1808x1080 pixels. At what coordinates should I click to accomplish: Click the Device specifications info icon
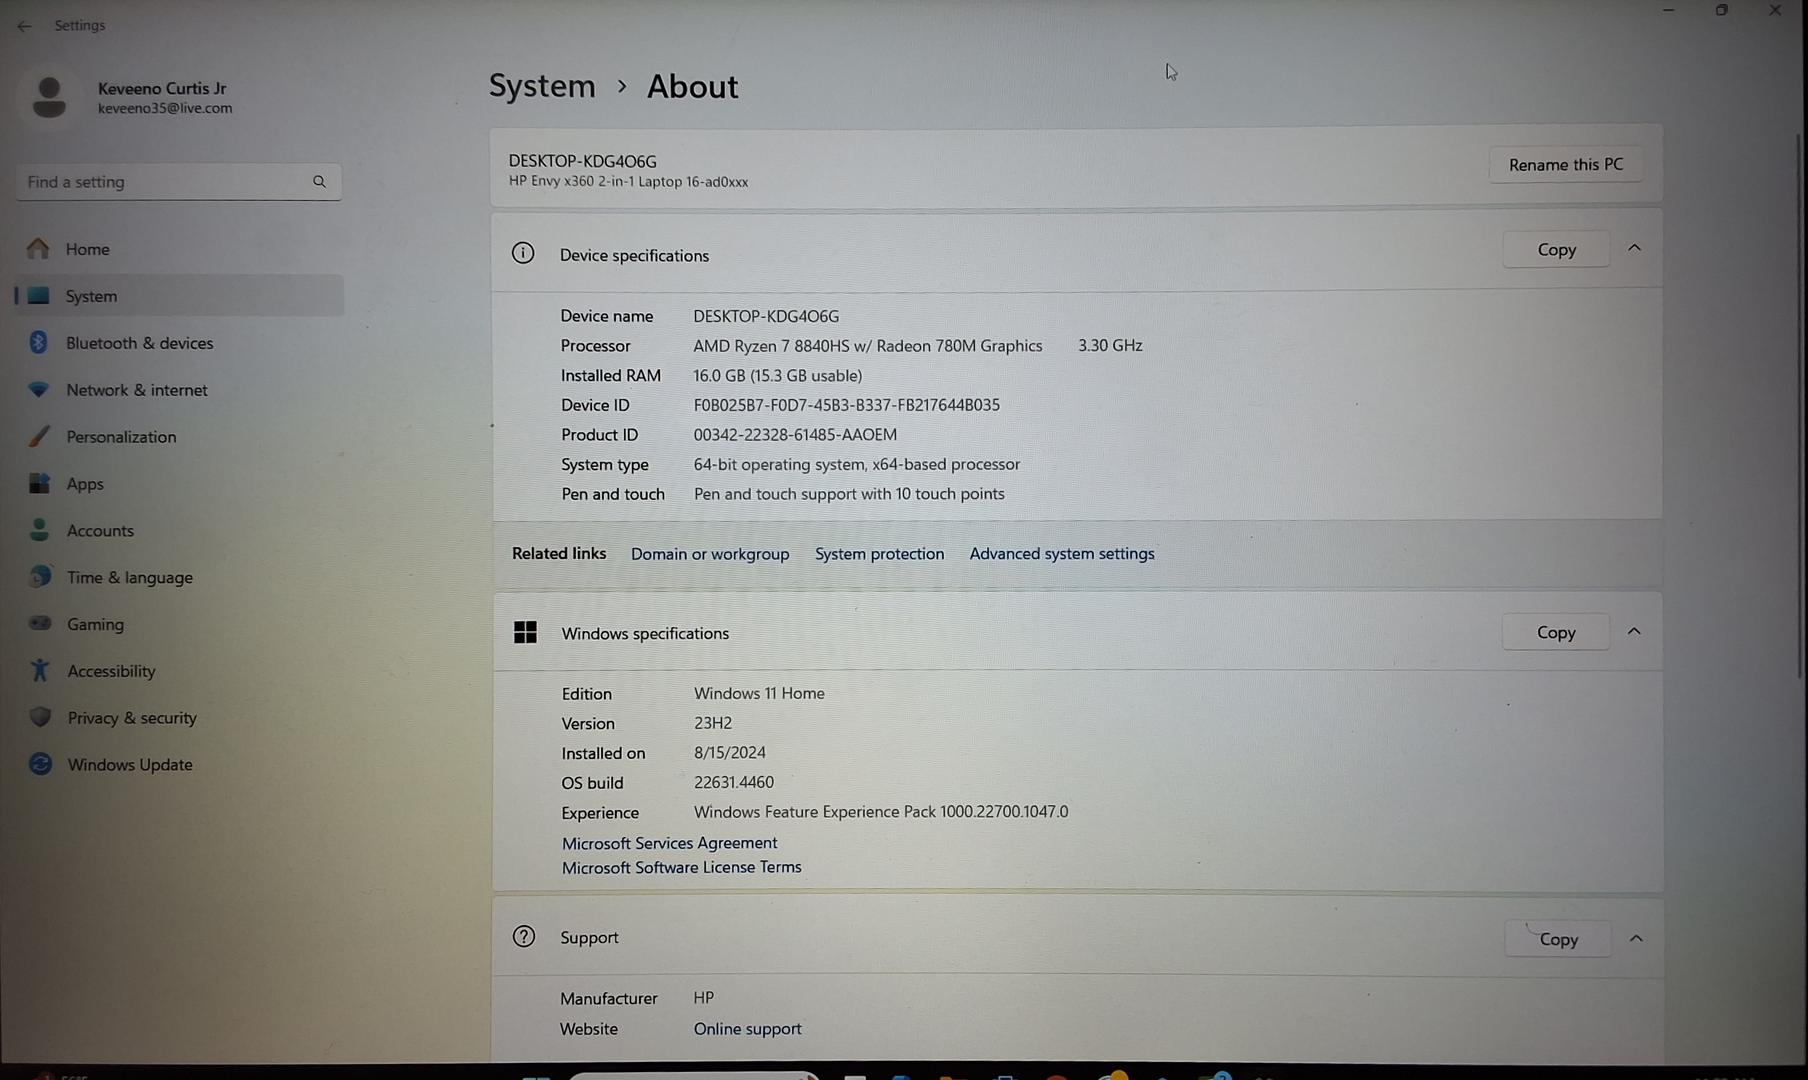point(523,254)
